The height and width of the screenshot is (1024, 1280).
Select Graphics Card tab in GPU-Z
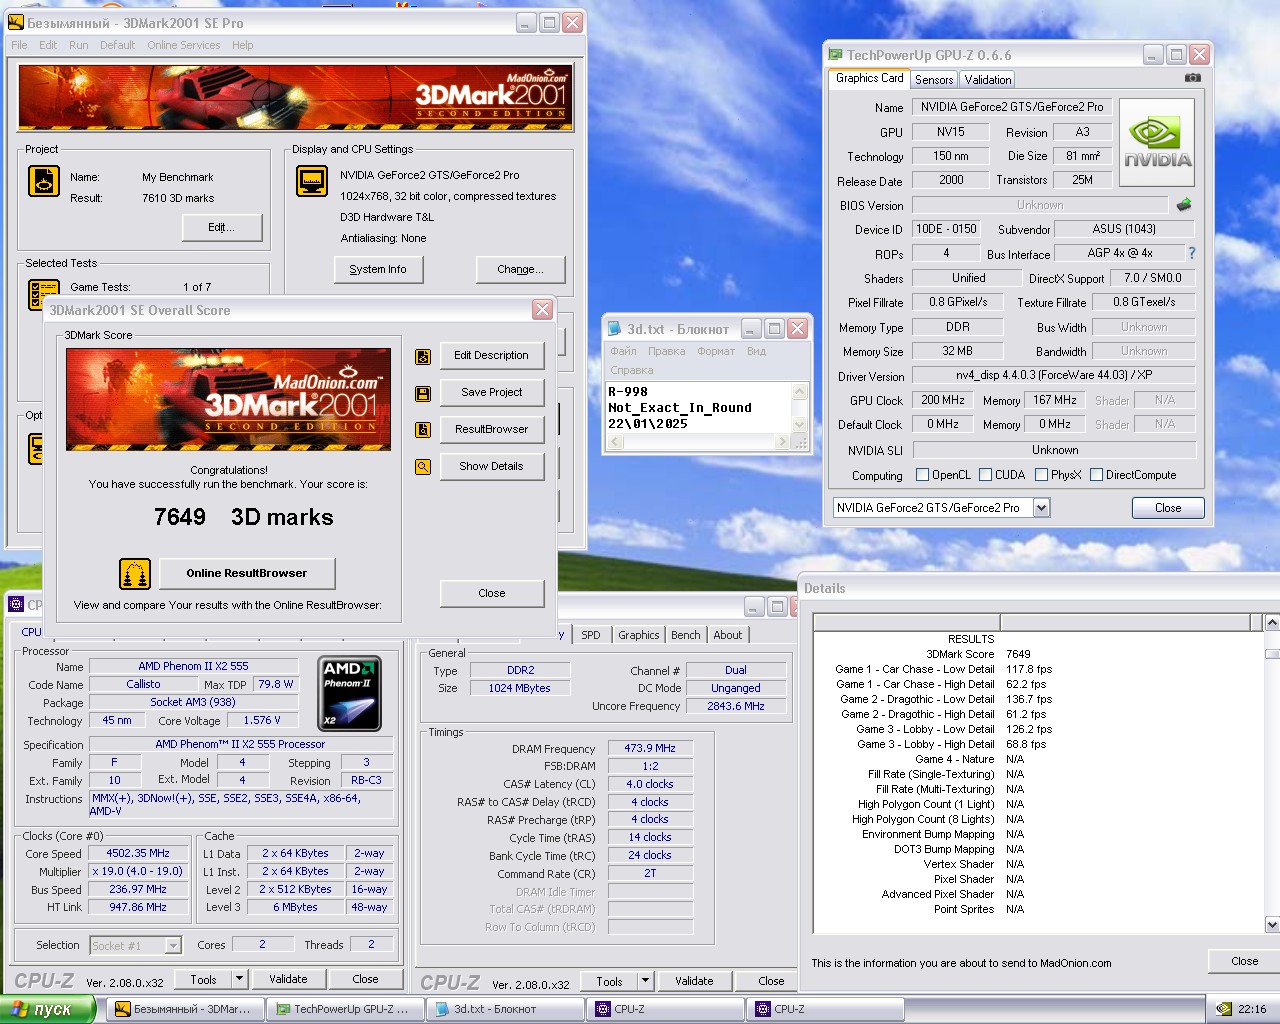click(869, 78)
